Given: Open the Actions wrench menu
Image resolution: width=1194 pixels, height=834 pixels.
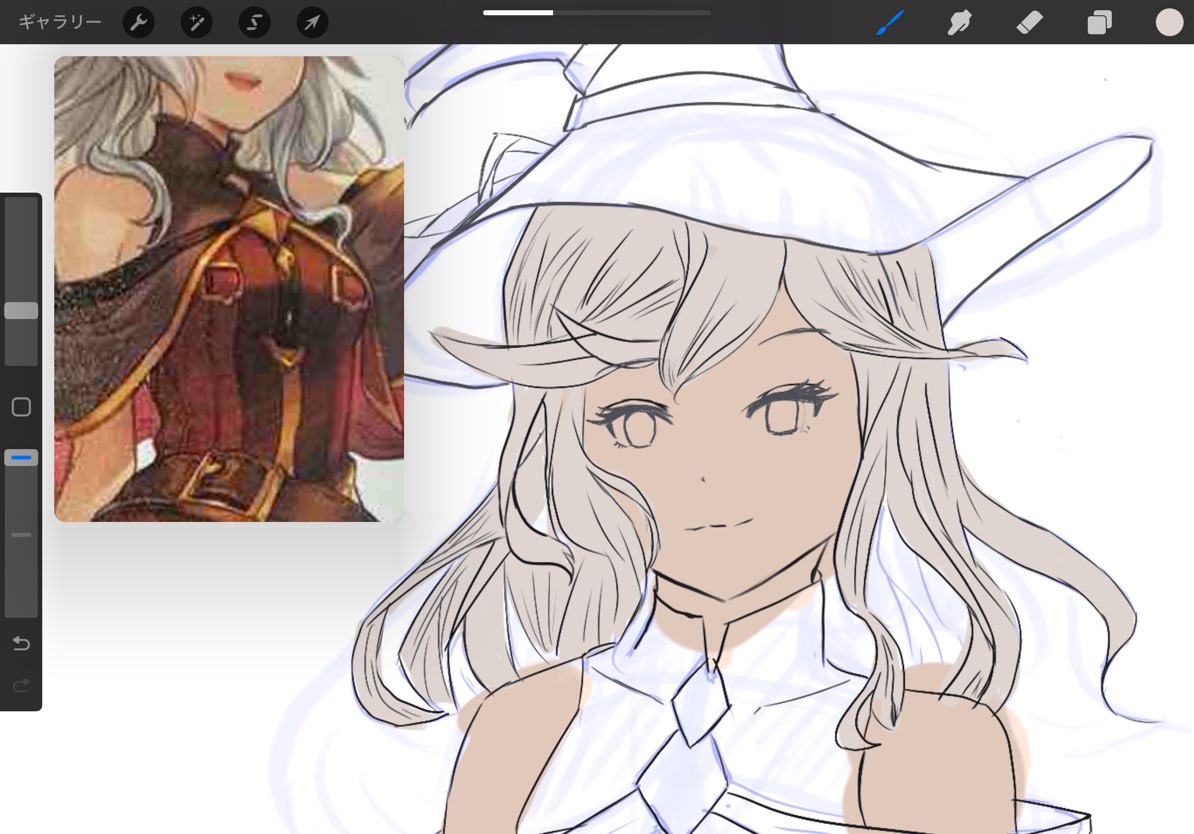Looking at the screenshot, I should click(138, 22).
